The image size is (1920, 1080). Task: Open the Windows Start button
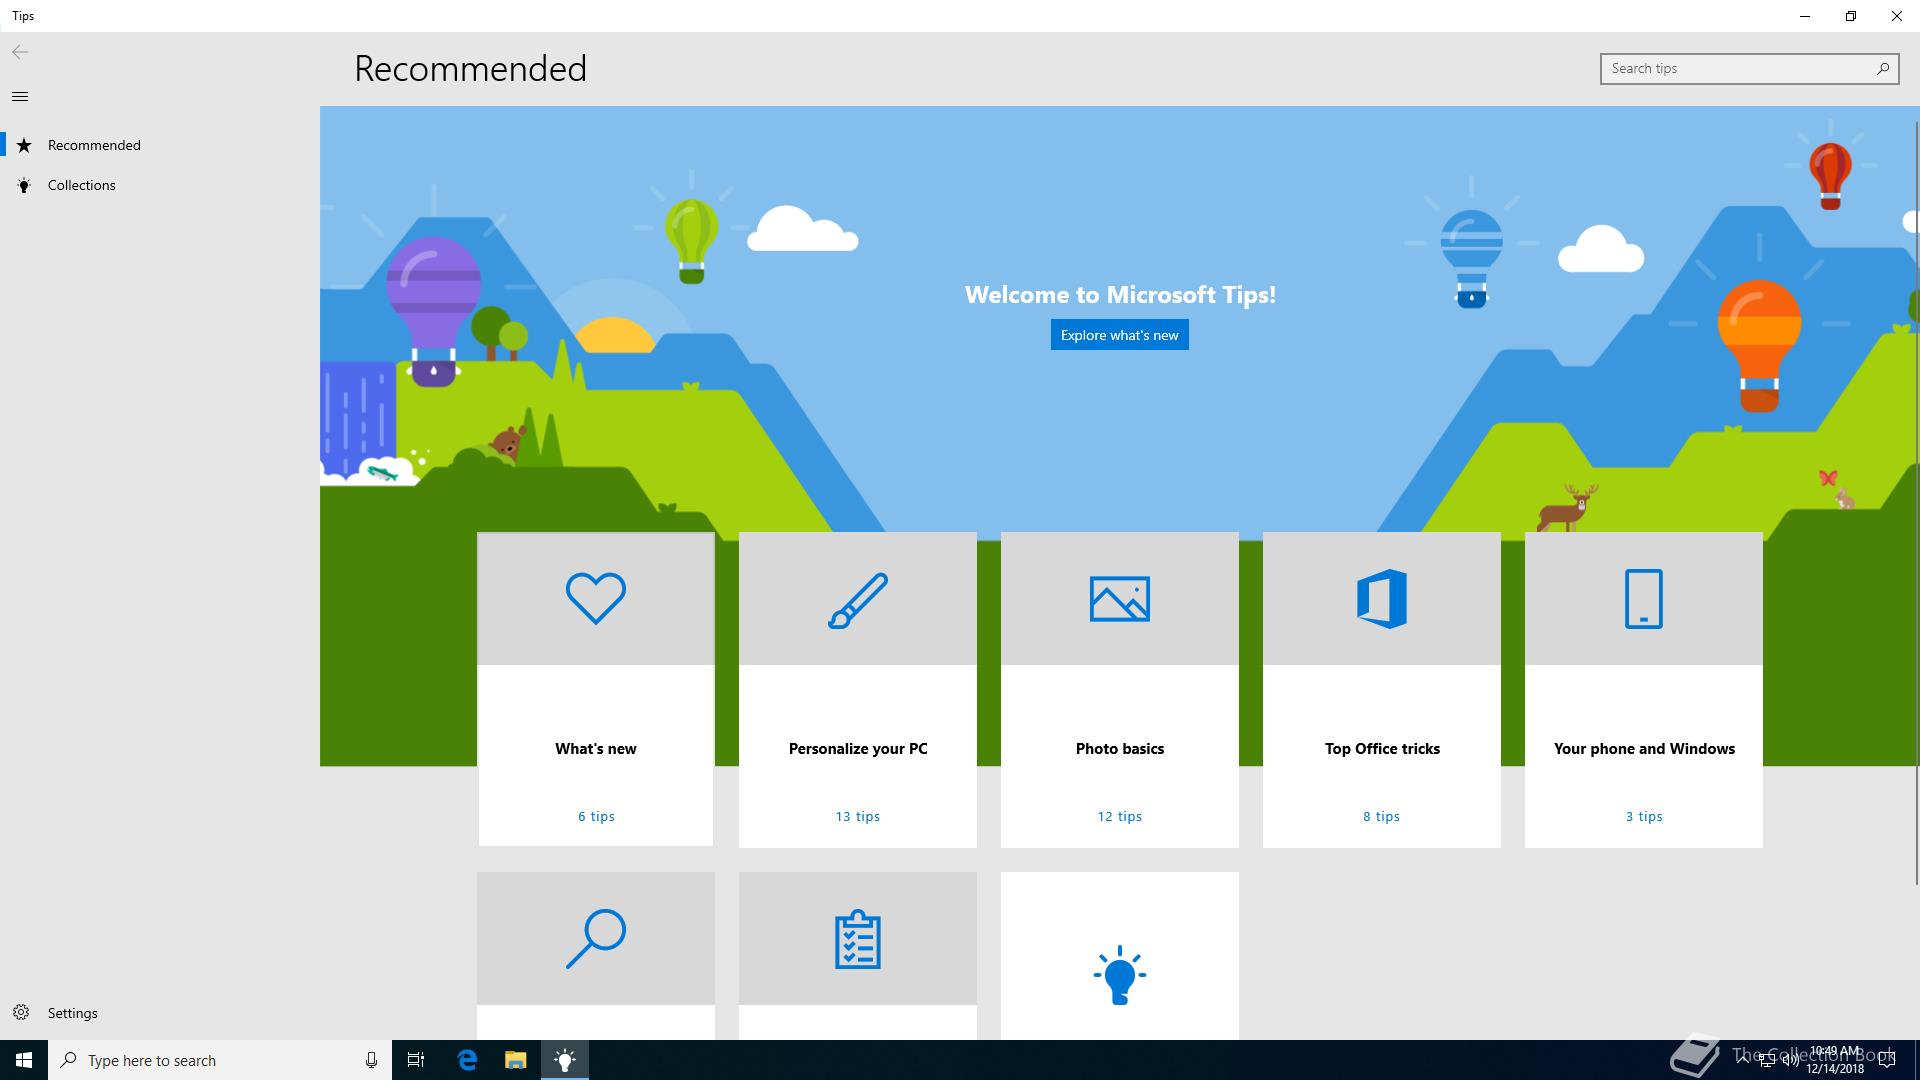(x=24, y=1060)
